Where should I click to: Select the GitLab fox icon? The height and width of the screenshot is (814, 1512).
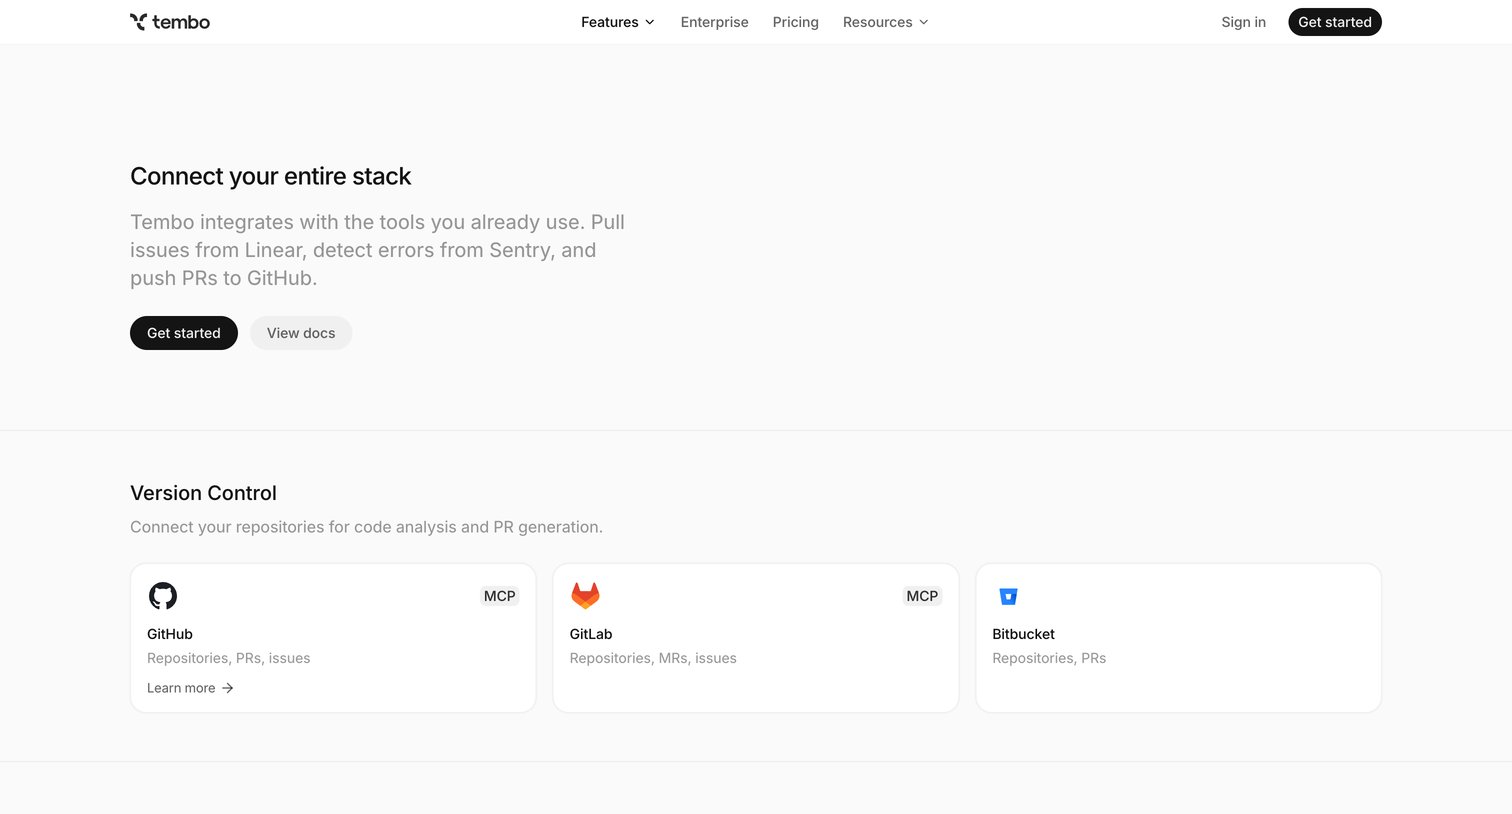pyautogui.click(x=585, y=596)
